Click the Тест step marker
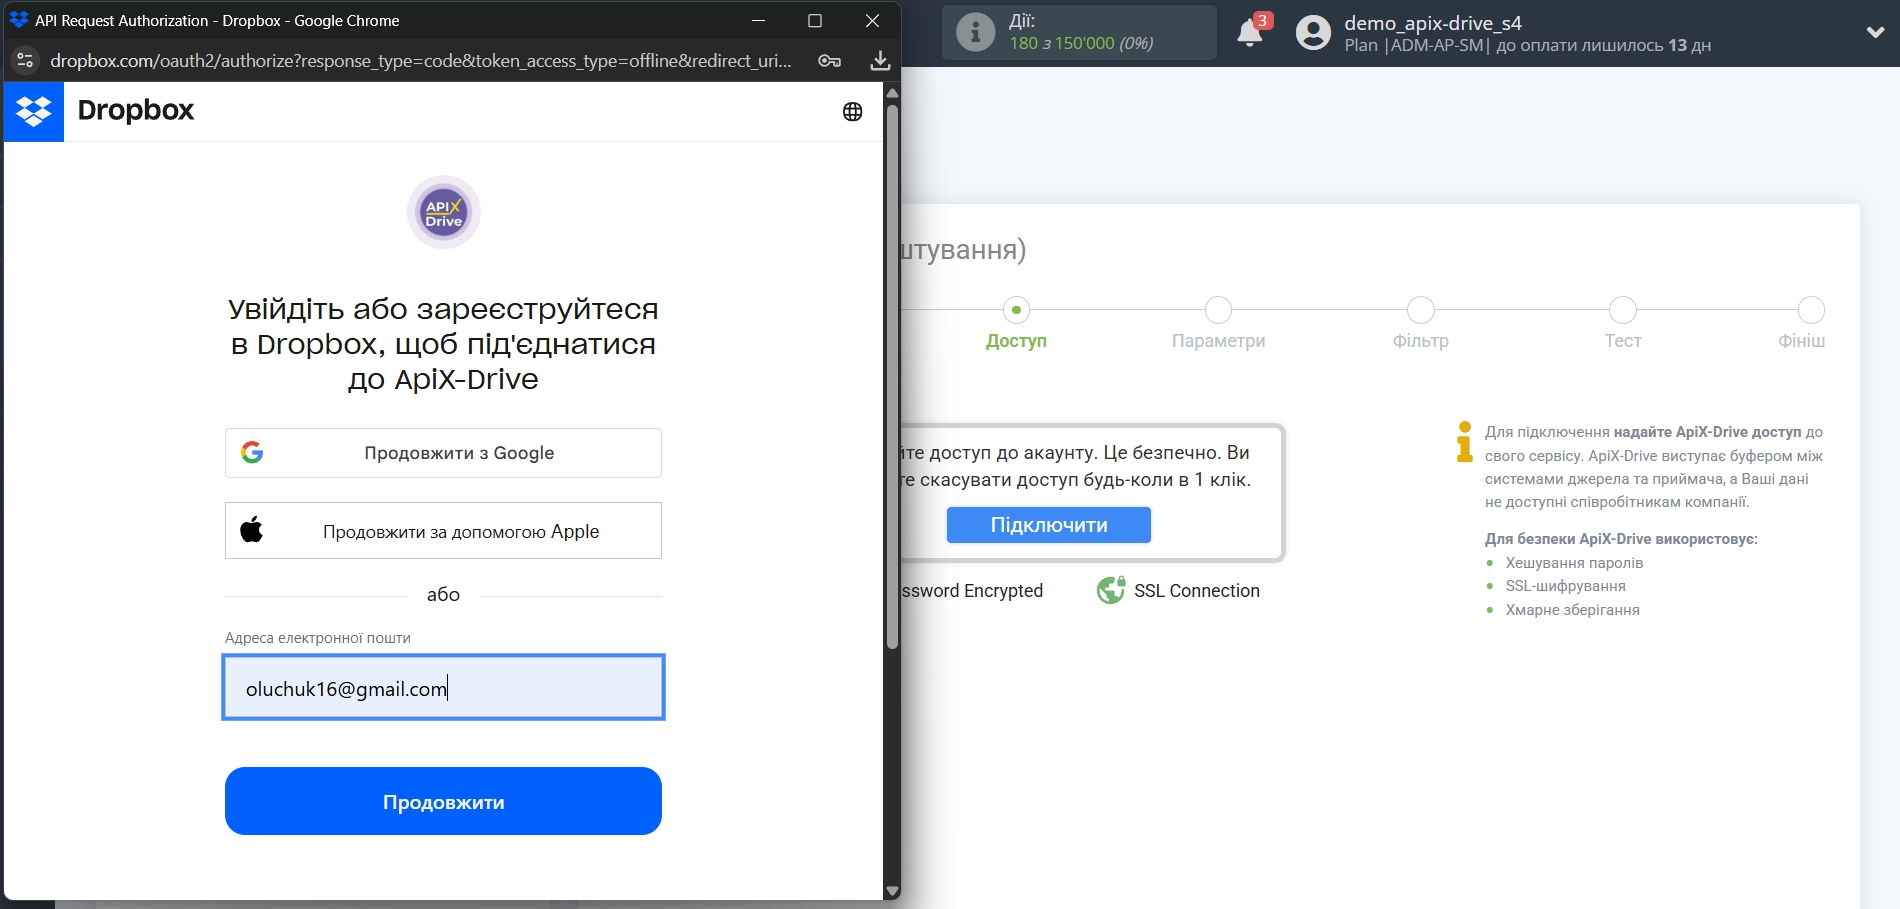This screenshot has height=909, width=1900. [x=1623, y=311]
